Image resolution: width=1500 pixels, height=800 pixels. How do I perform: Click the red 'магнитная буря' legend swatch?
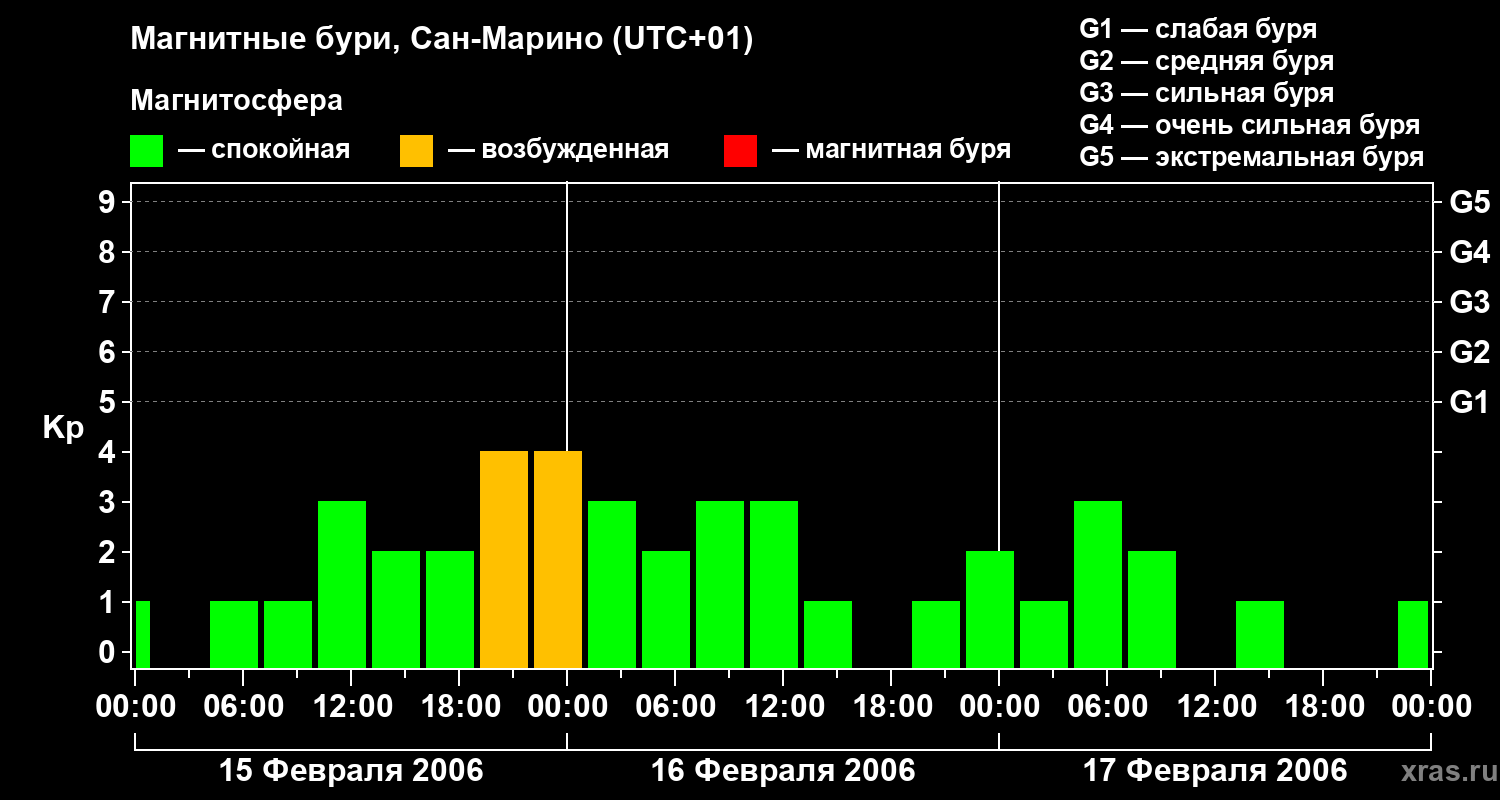(x=740, y=151)
